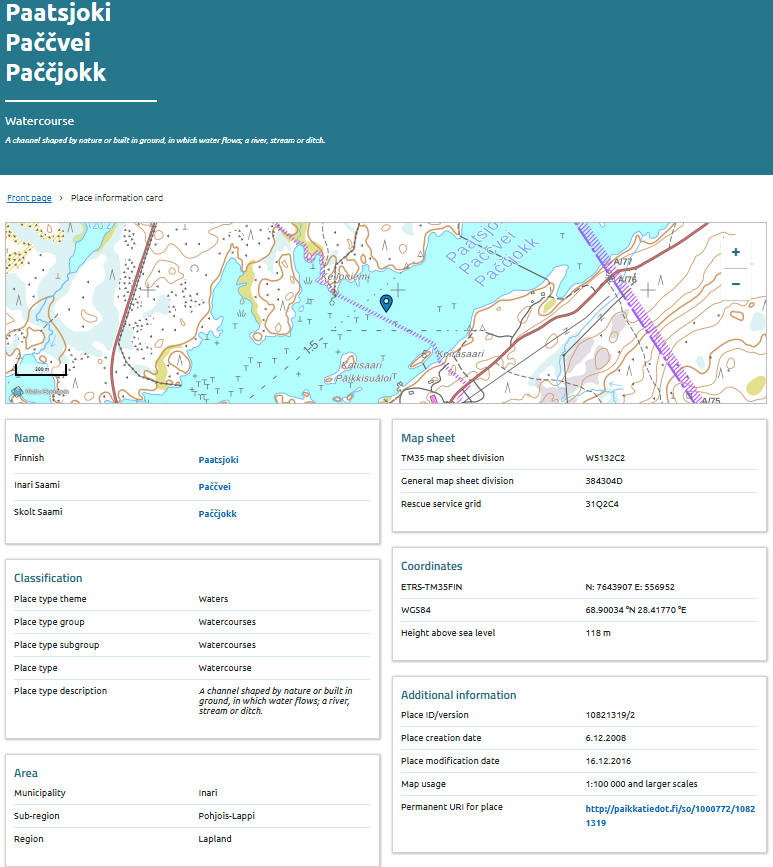Screen dimensions: 773x867
Task: Click the 'Skolt Saami' language label
Action: tap(38, 512)
